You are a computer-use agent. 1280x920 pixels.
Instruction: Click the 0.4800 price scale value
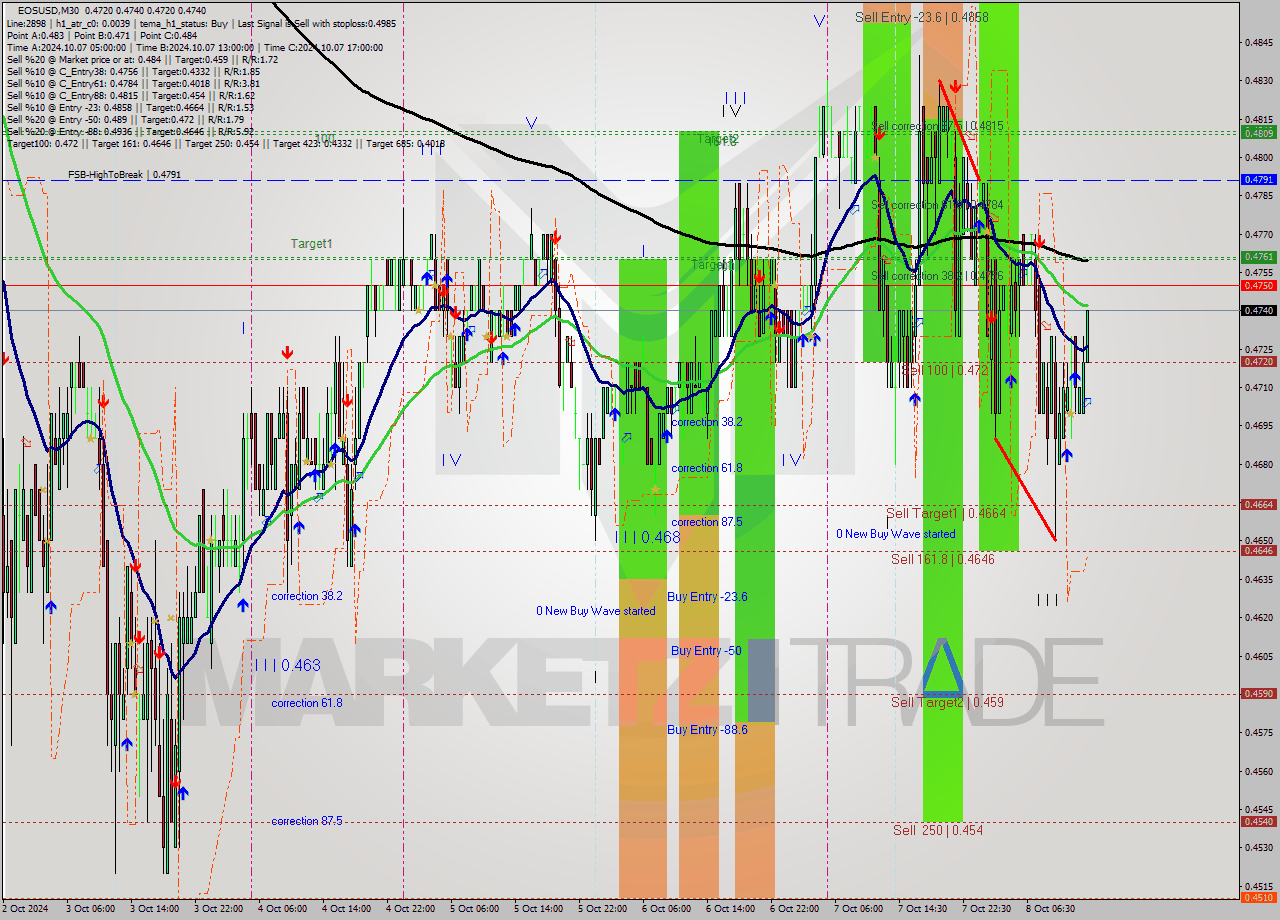point(1258,157)
